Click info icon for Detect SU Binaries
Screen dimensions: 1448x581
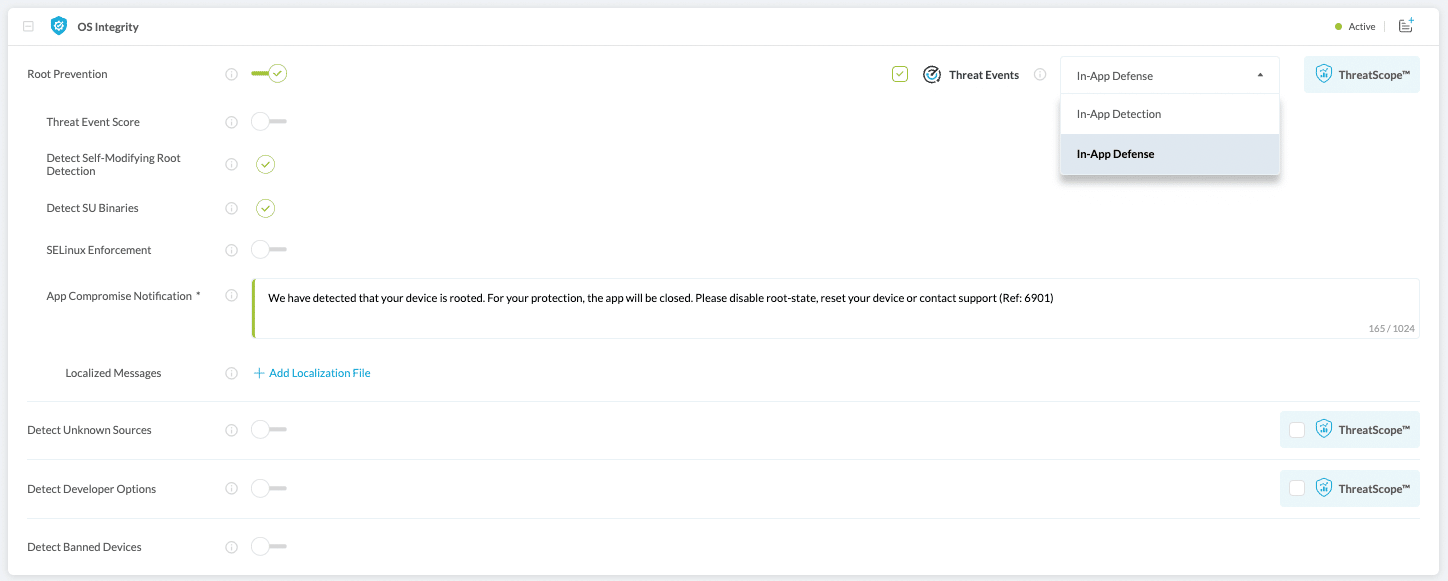tap(232, 208)
